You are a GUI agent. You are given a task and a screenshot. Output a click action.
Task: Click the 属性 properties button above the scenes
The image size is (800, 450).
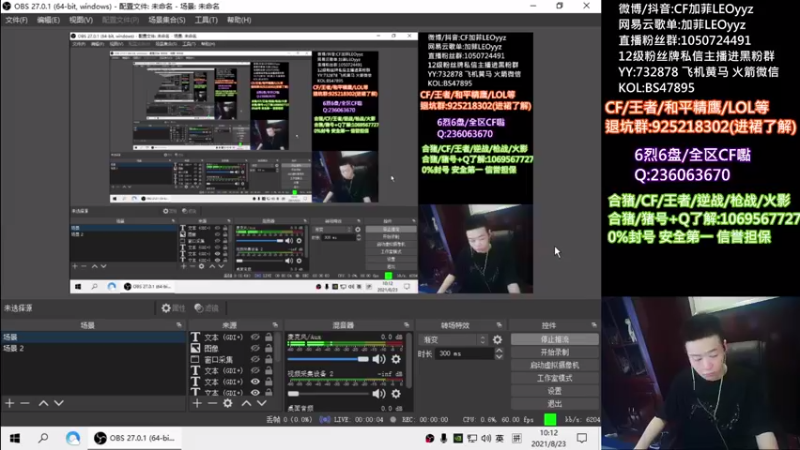[x=173, y=308]
